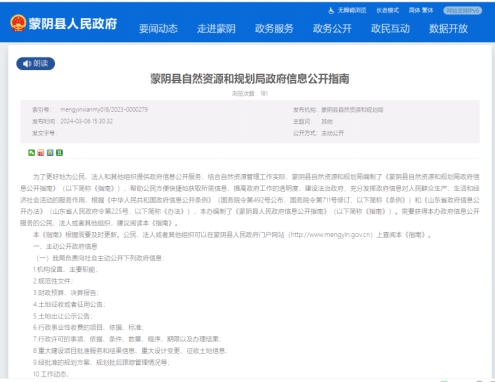Click the fourth share icon, dark green
Viewport: 495px width, 382px height.
click(x=59, y=153)
